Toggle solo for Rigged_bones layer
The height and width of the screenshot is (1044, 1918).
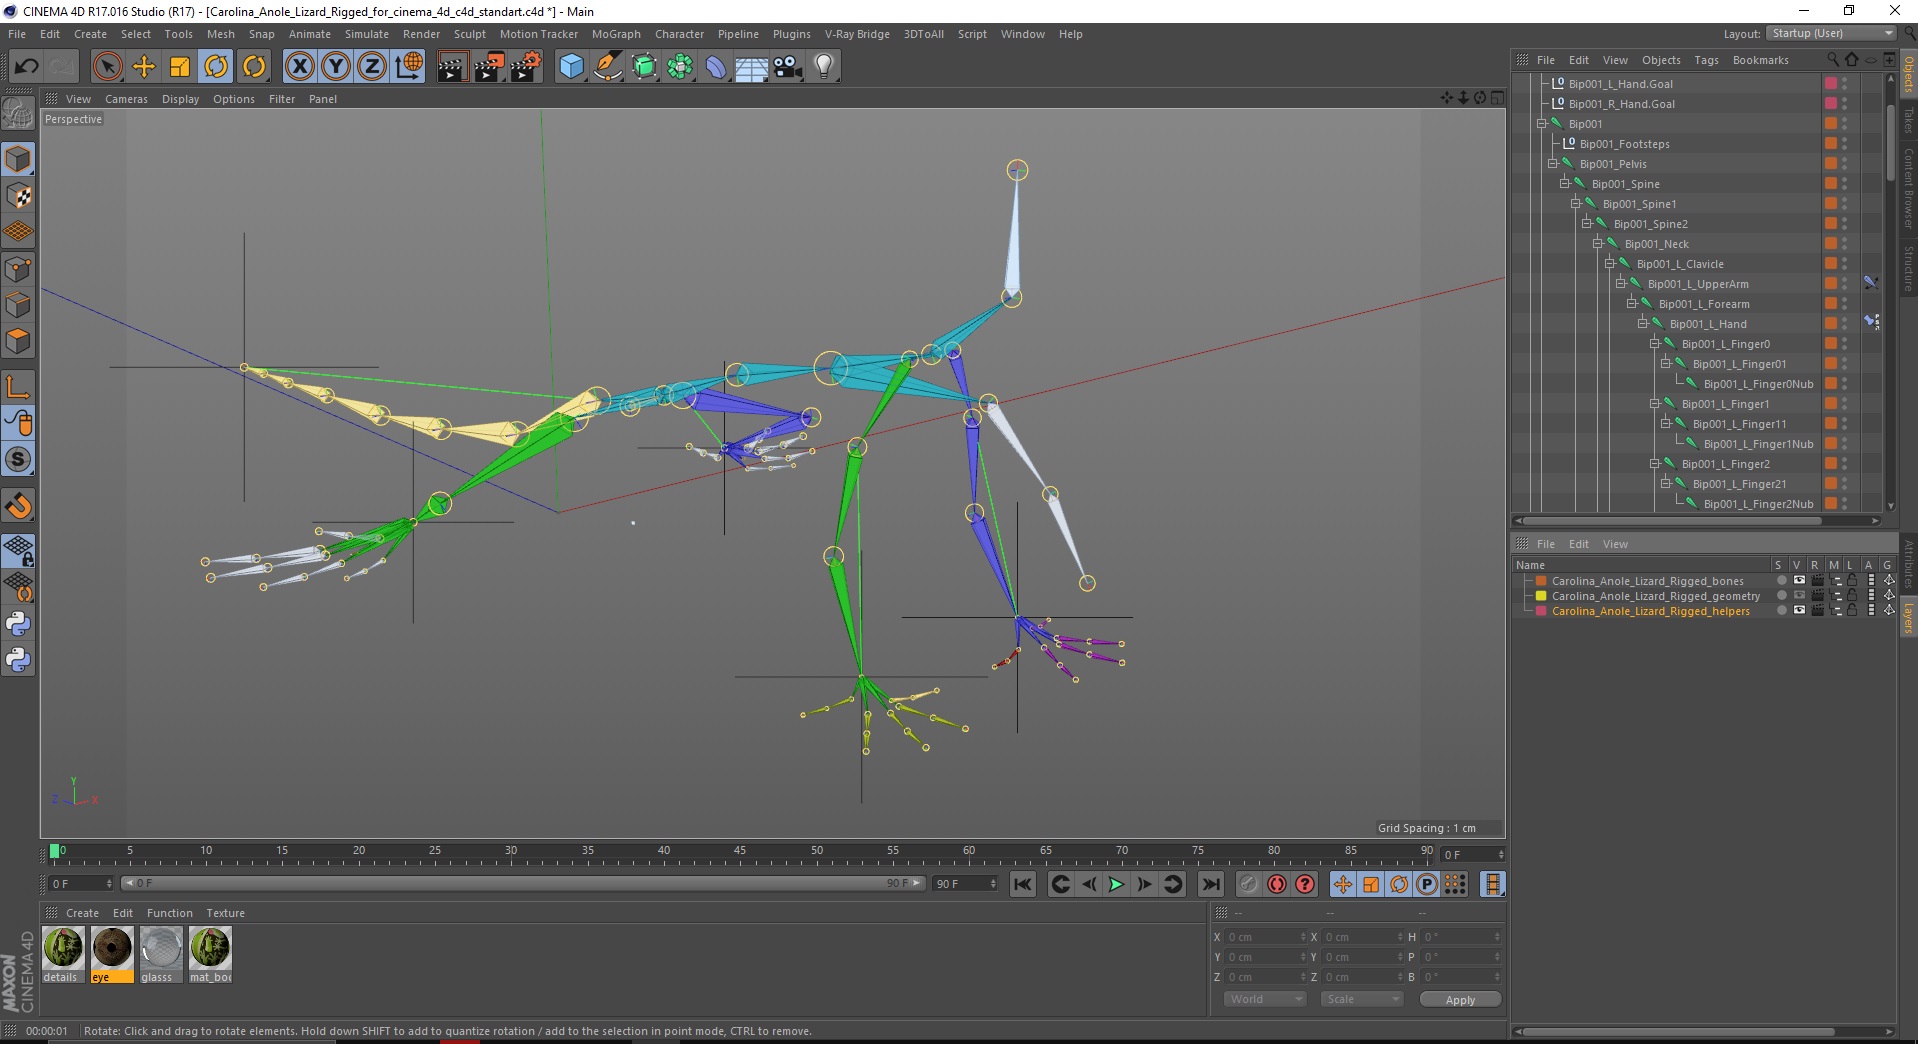click(x=1781, y=580)
